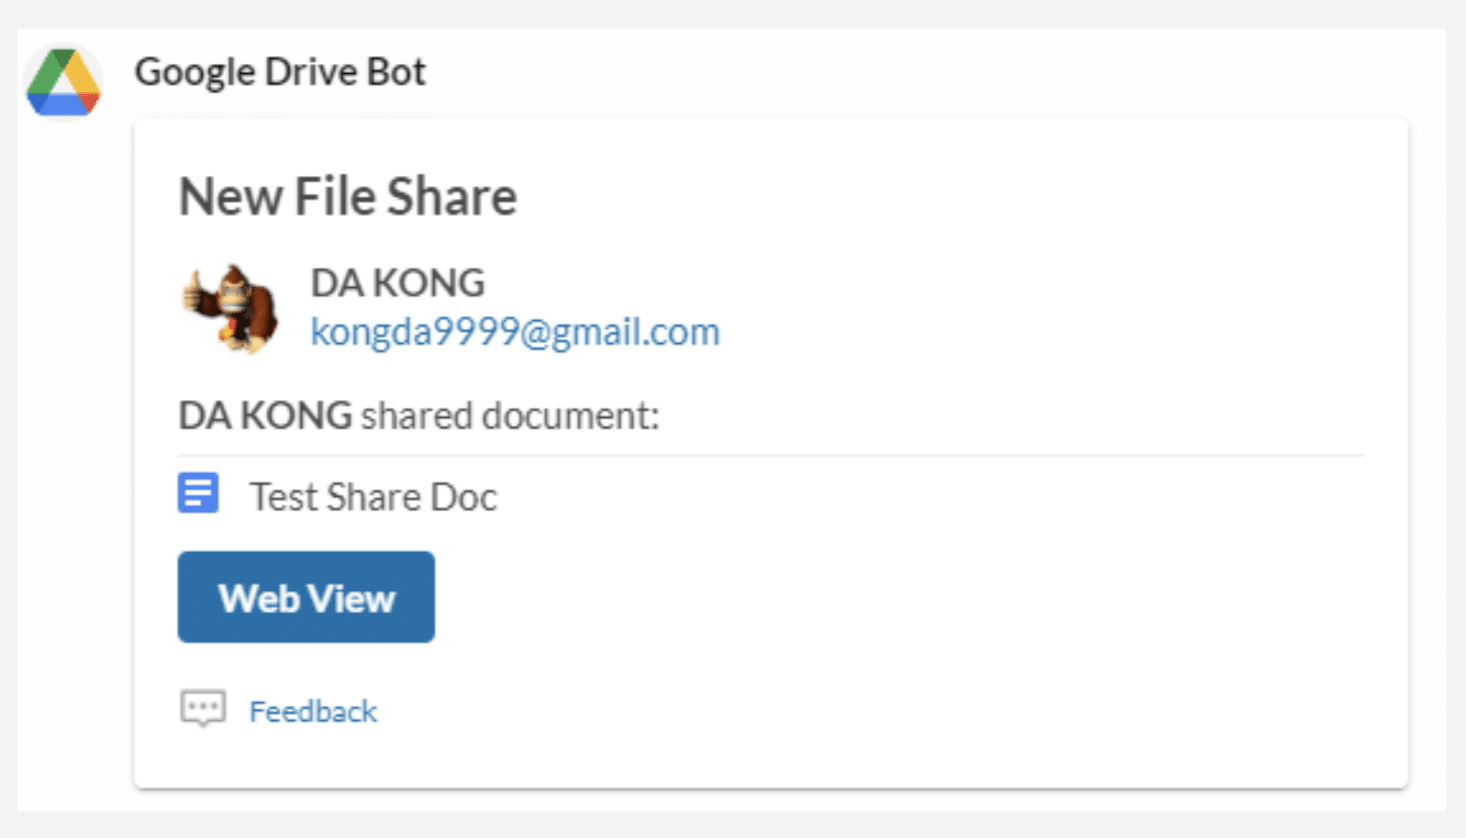Image resolution: width=1466 pixels, height=838 pixels.
Task: Open the Test Share Doc file name
Action: (x=373, y=497)
